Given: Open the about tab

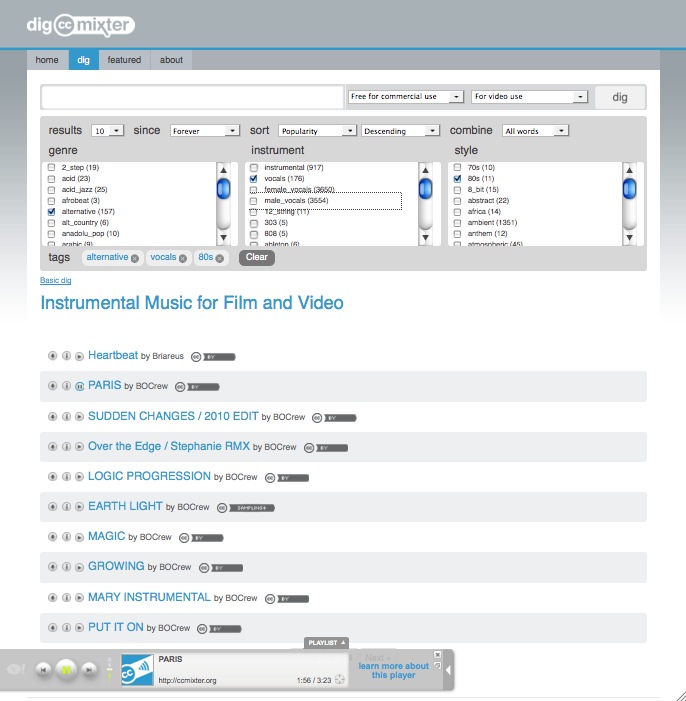Looking at the screenshot, I should click(171, 60).
